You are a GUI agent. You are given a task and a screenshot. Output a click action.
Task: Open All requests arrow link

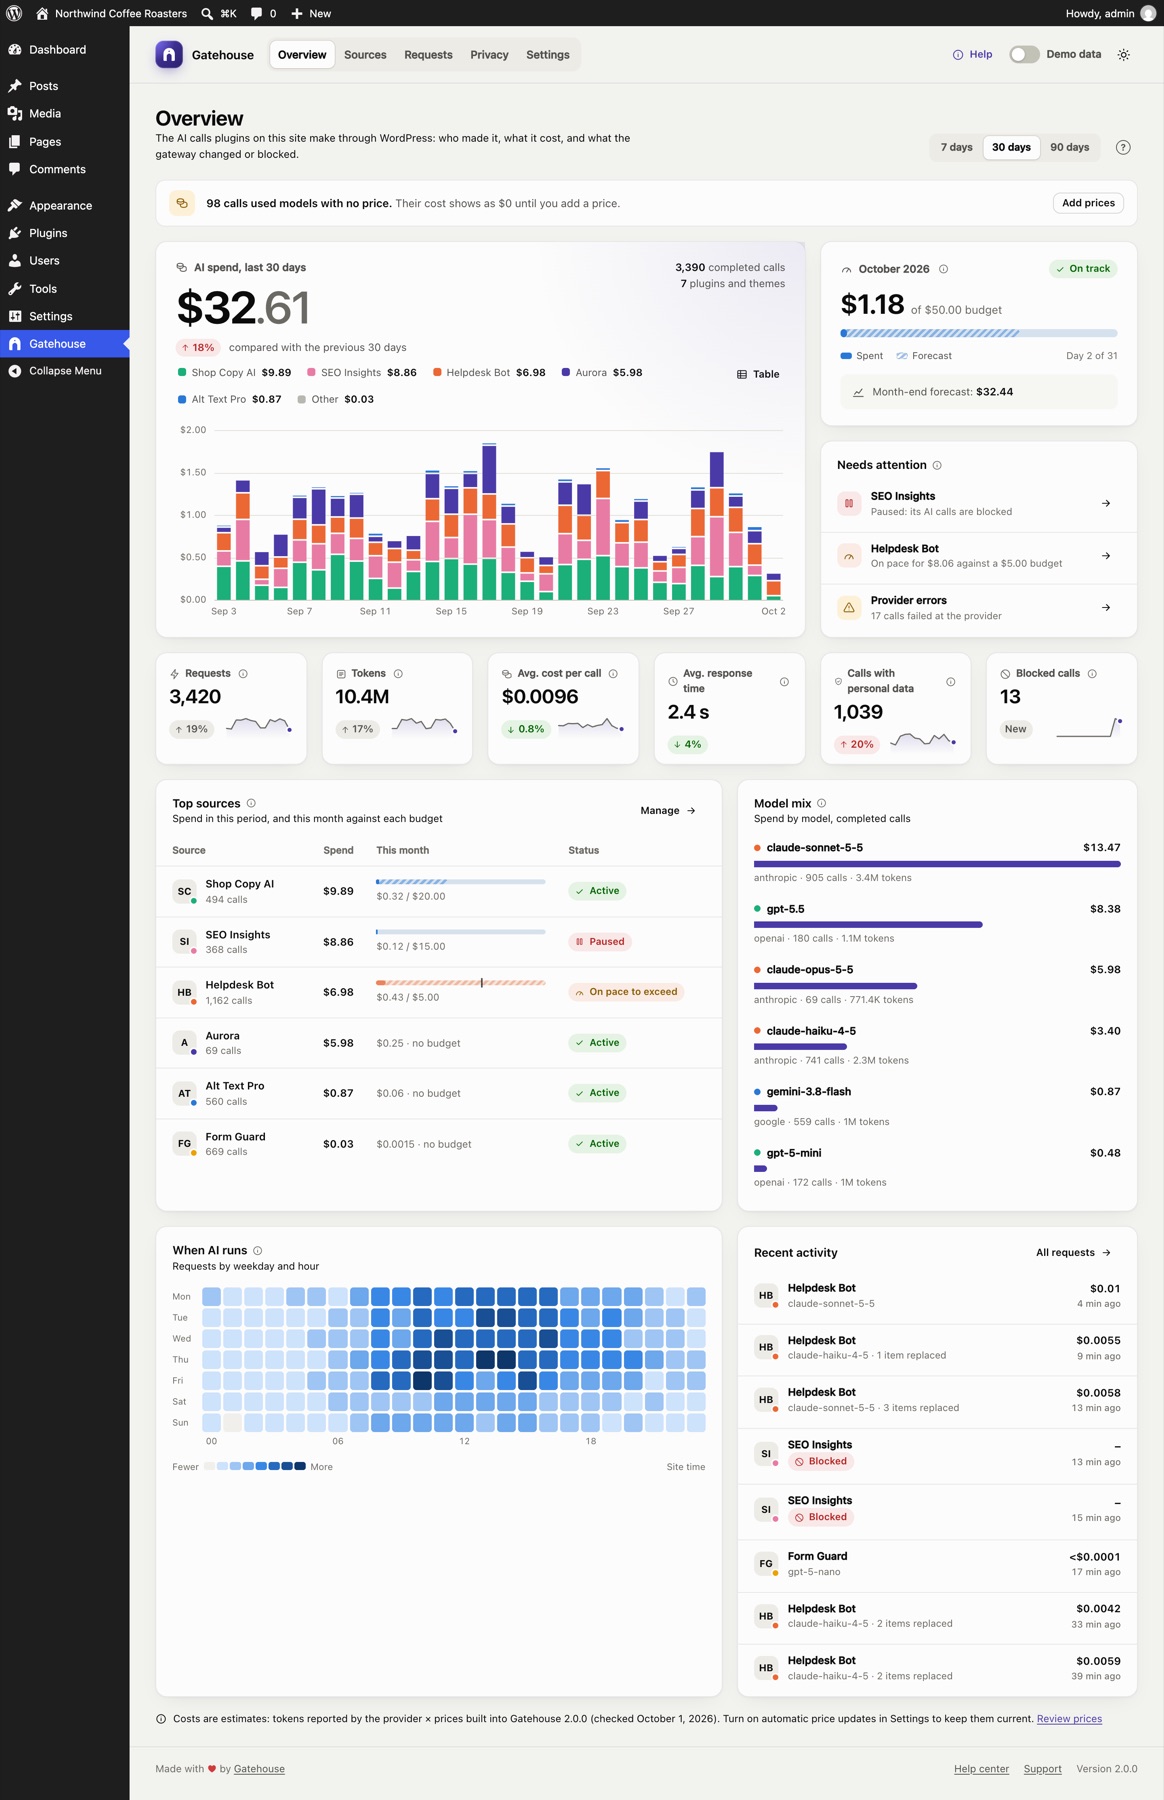point(1073,1253)
